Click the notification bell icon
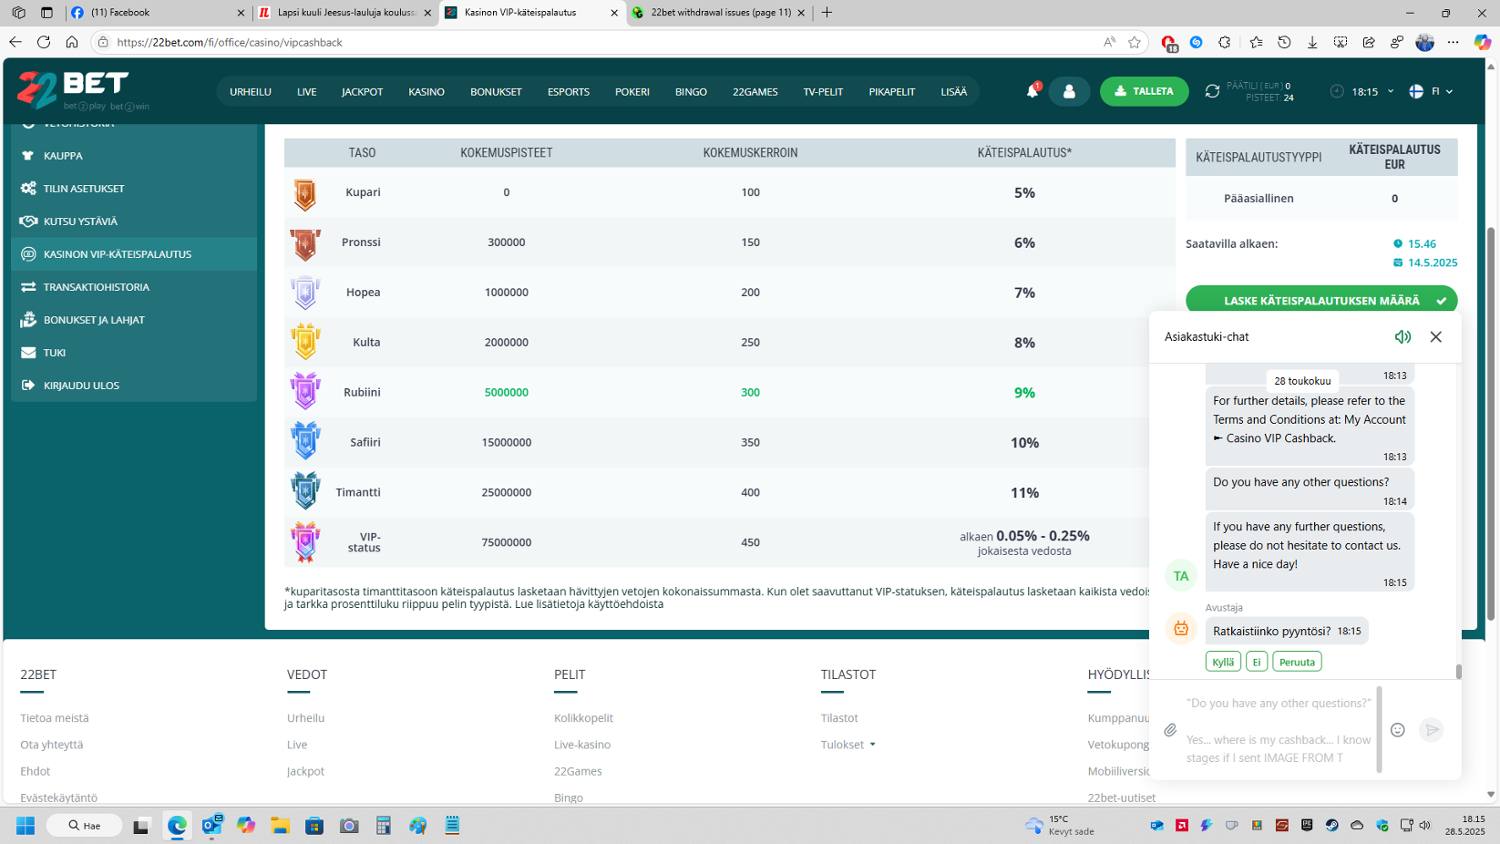1500x844 pixels. pos(1032,91)
